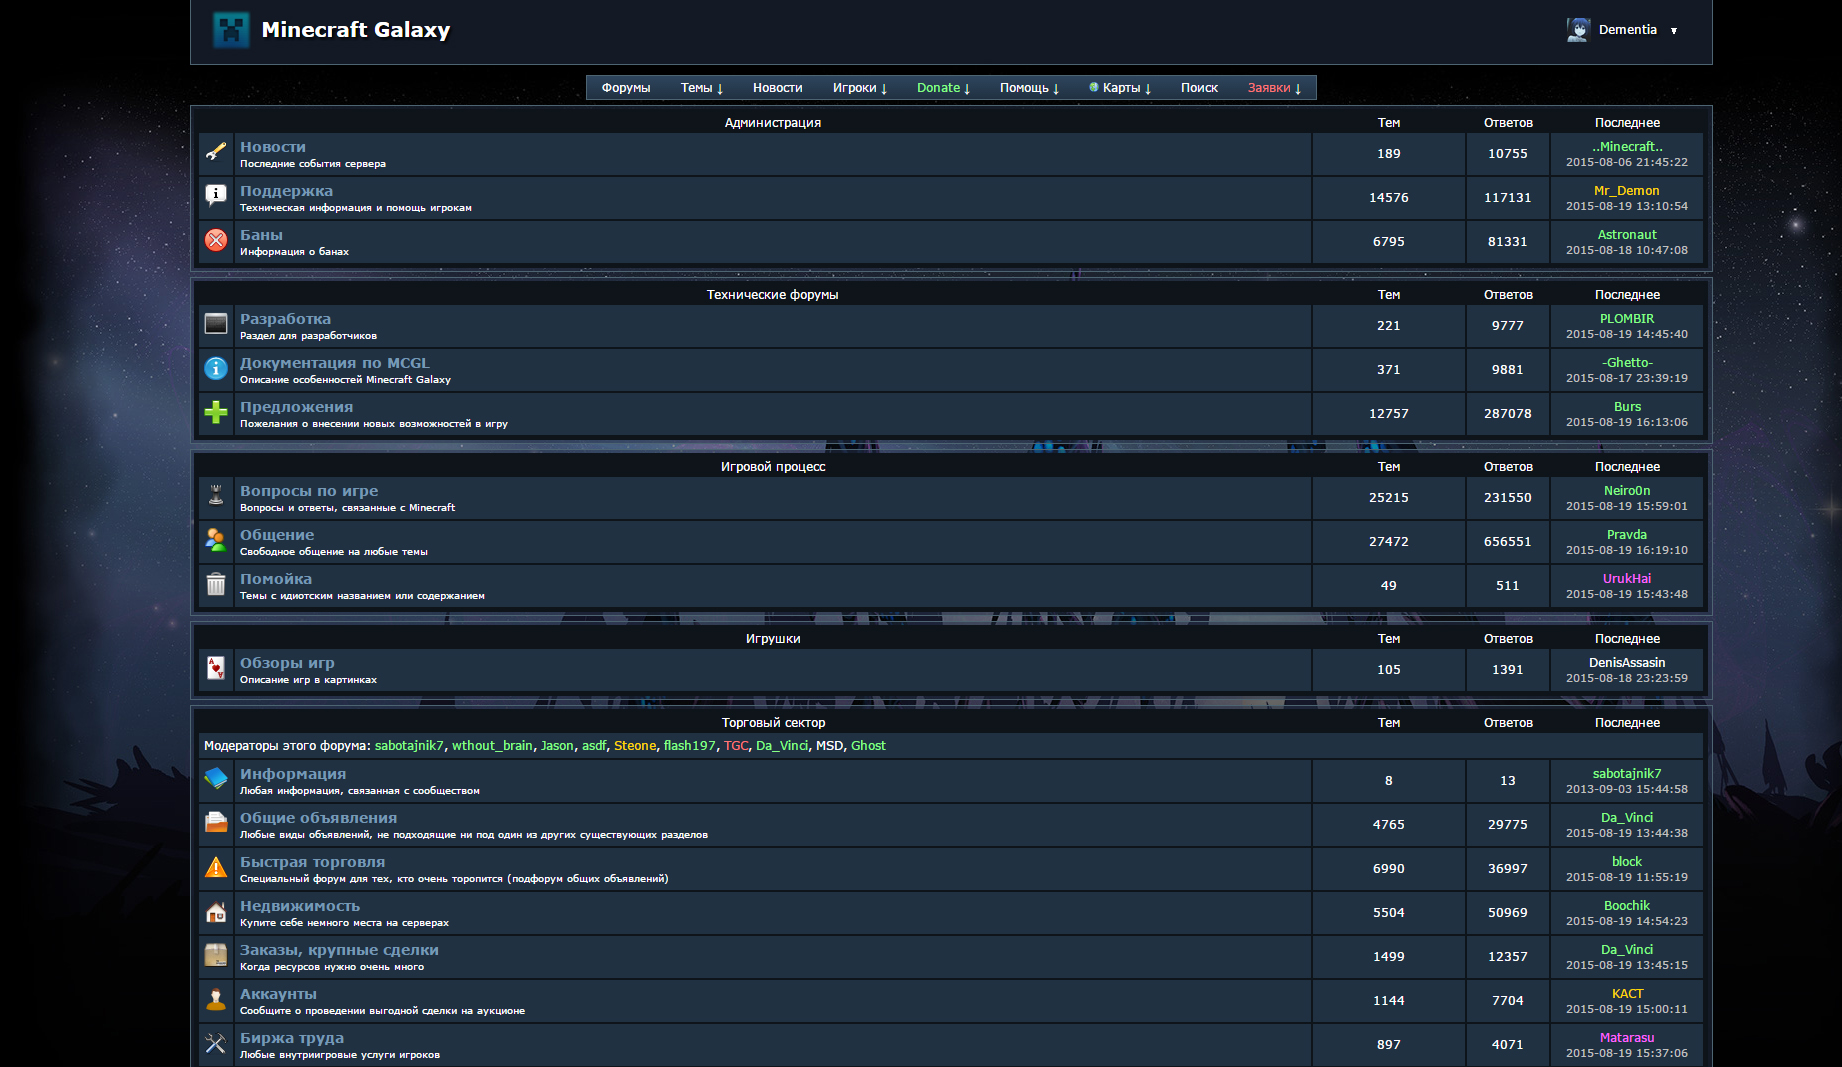Click the Поддержка speech bubble icon

click(x=216, y=195)
